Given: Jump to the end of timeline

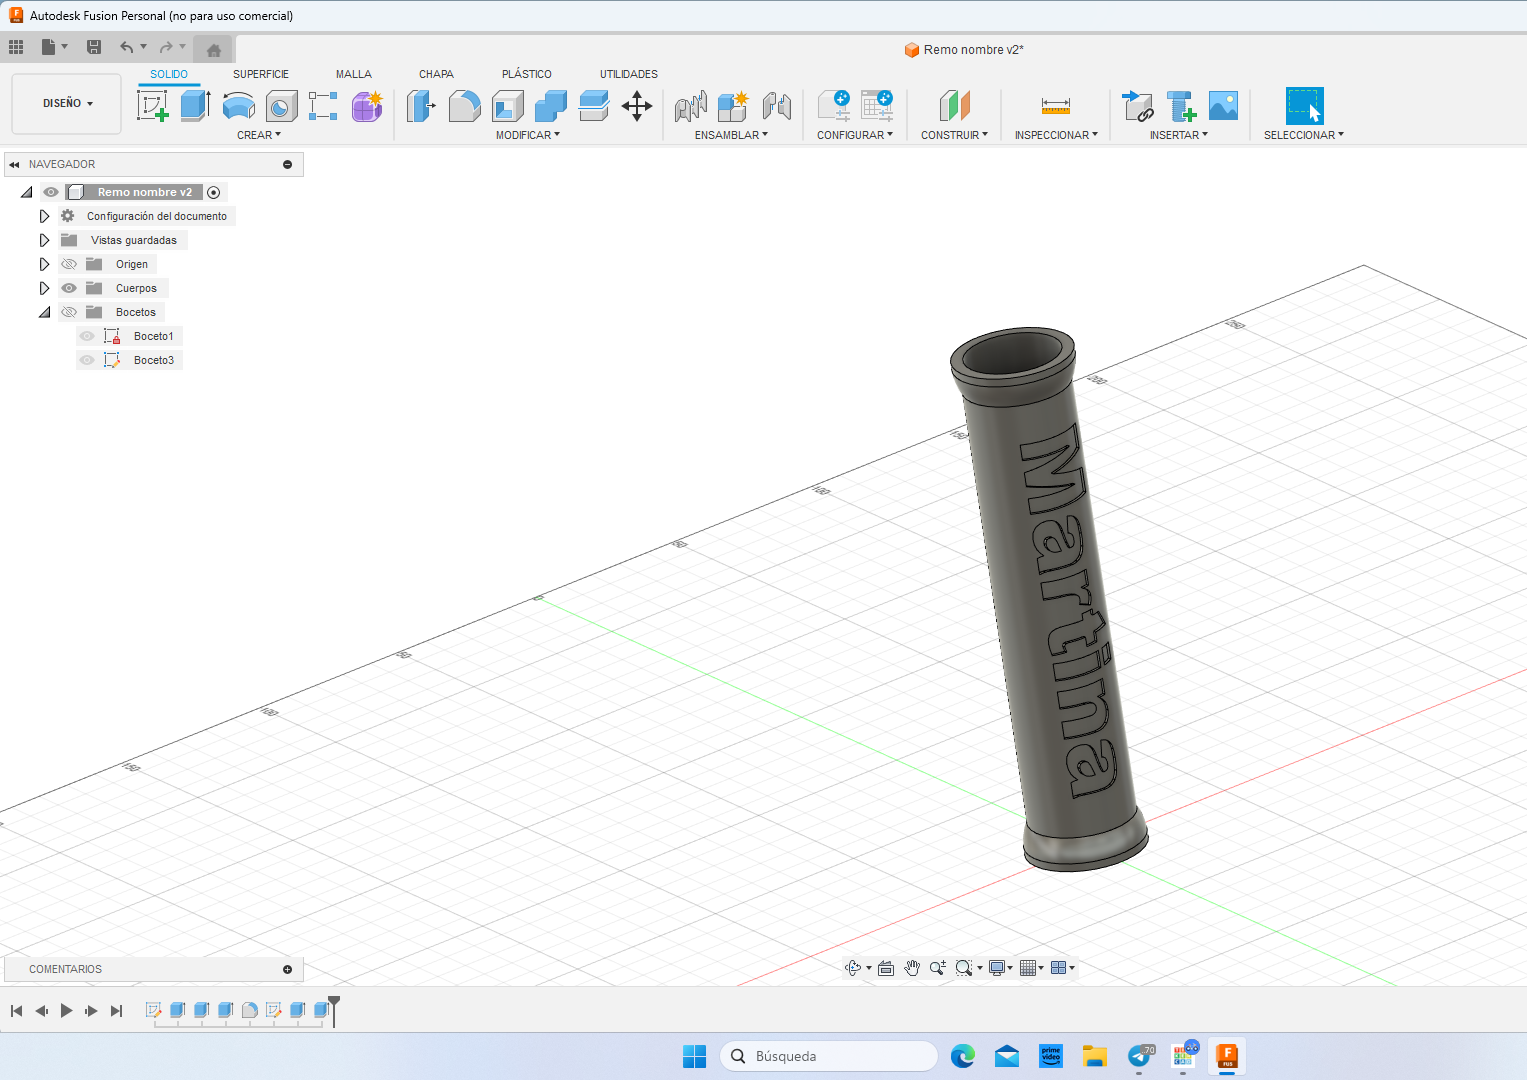Looking at the screenshot, I should [116, 1011].
